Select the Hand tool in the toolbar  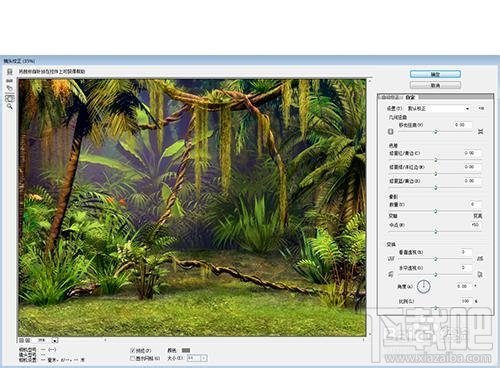tap(10, 98)
